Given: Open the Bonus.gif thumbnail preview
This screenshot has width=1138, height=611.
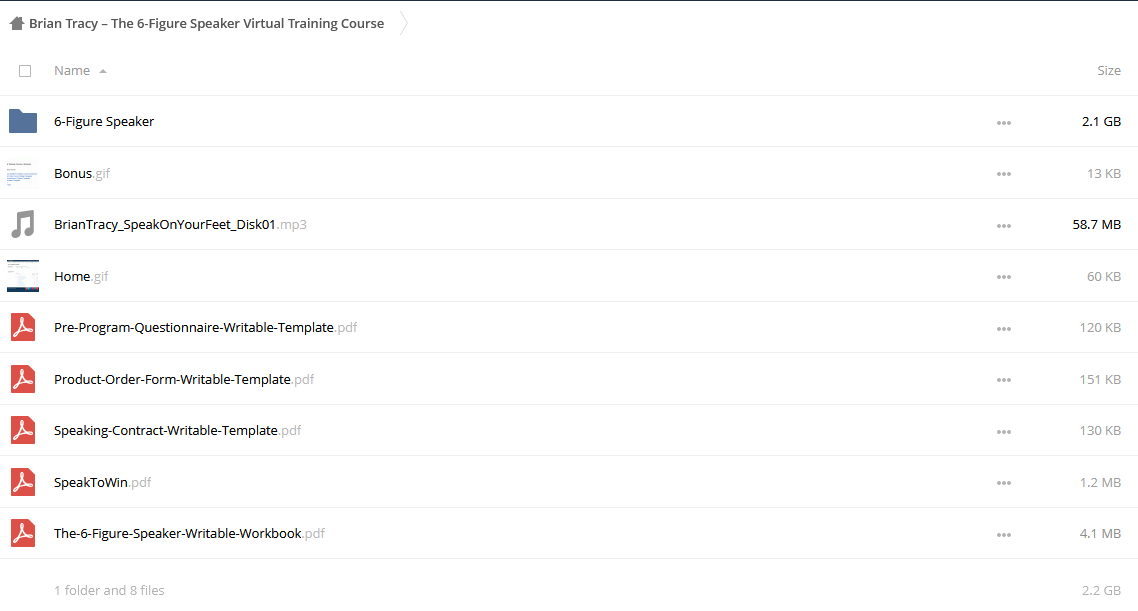Looking at the screenshot, I should (x=23, y=173).
